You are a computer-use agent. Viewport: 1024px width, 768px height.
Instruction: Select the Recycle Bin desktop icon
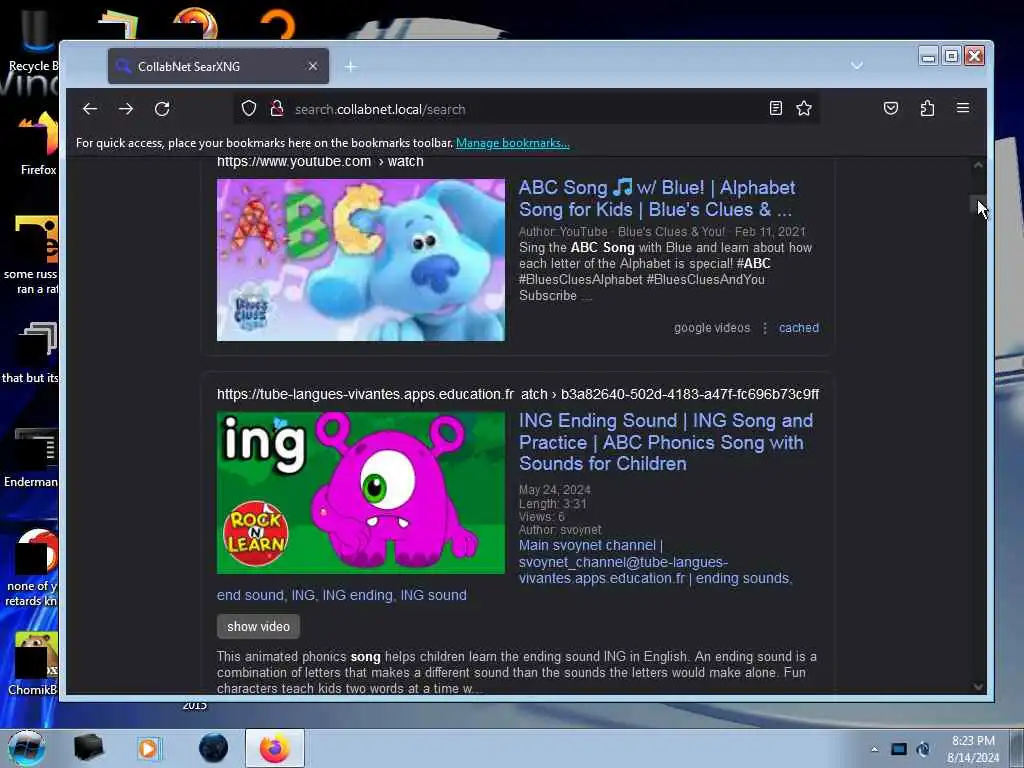33,40
